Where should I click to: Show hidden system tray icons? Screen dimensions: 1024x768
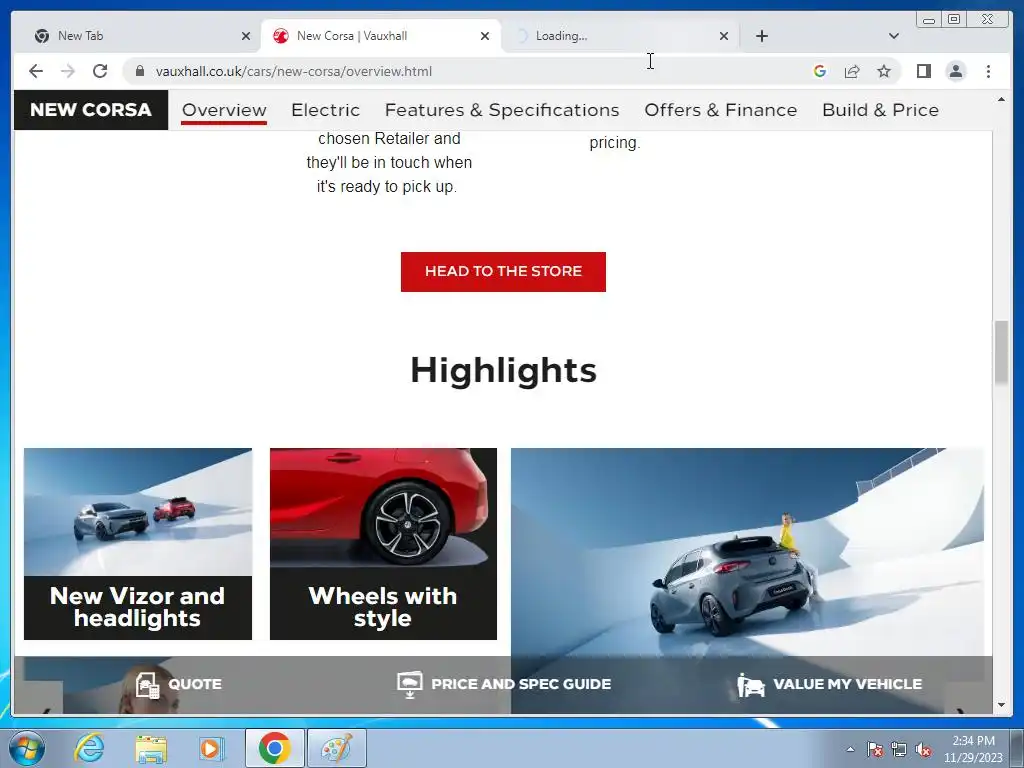(x=850, y=749)
